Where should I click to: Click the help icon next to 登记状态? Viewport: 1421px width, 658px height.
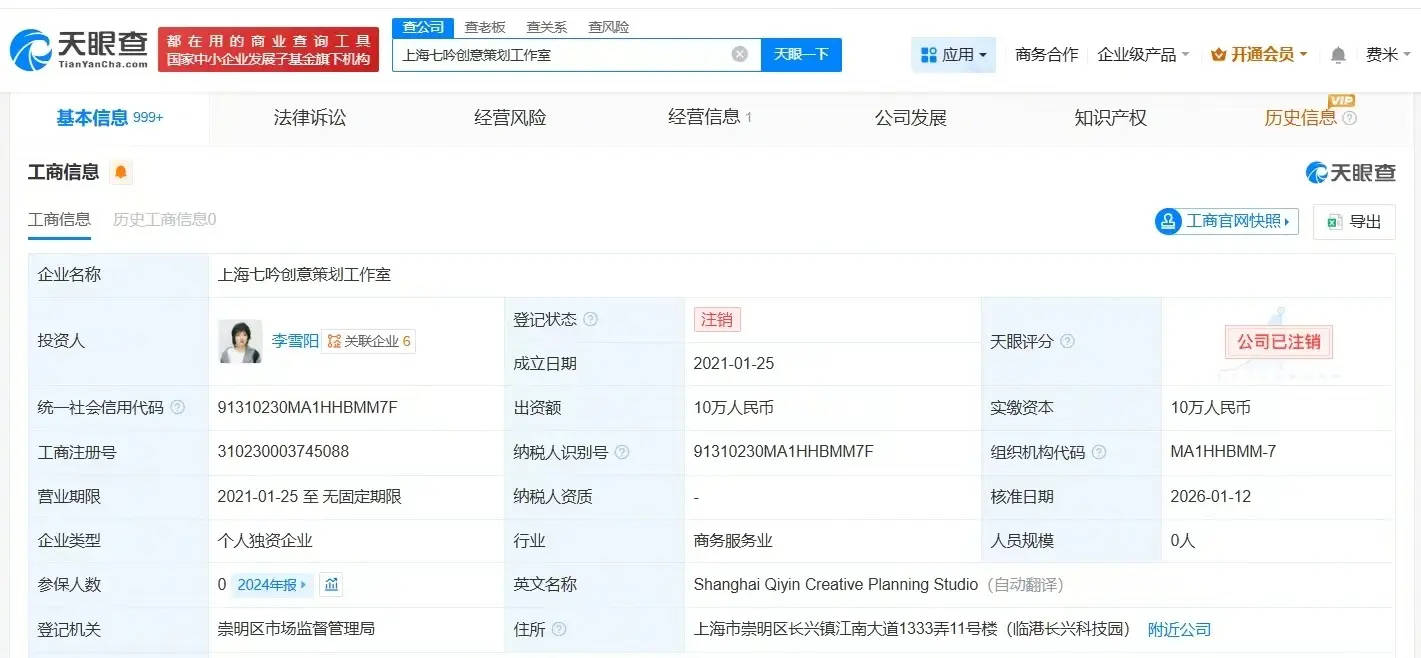point(591,320)
